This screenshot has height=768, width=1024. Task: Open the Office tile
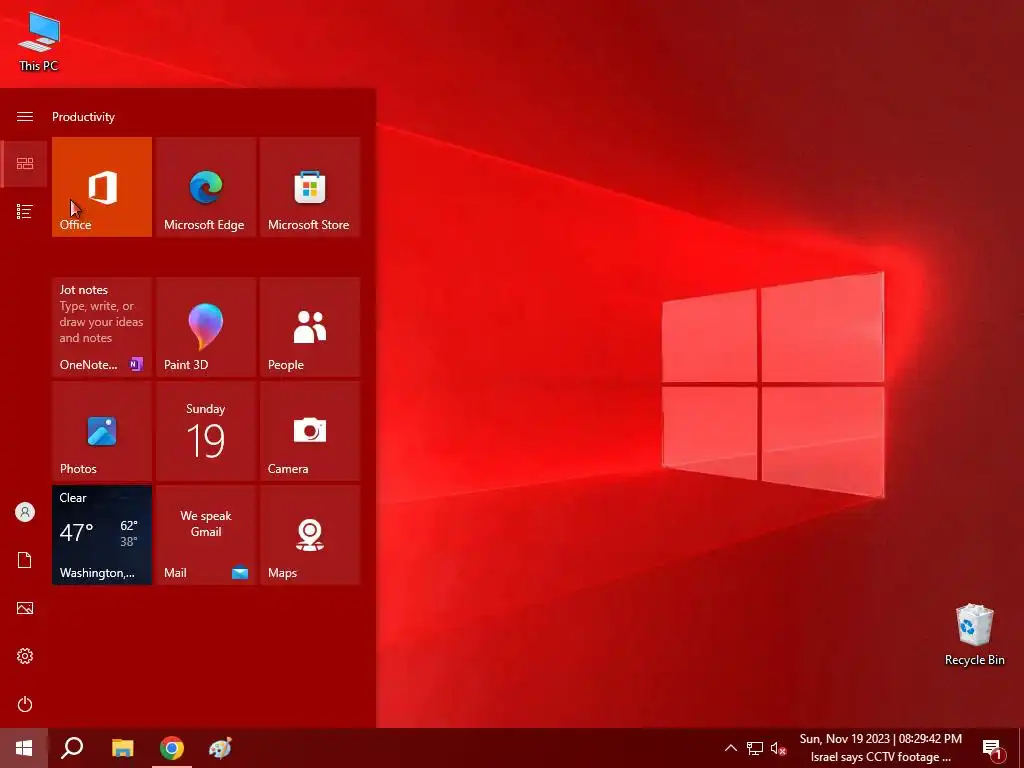102,187
